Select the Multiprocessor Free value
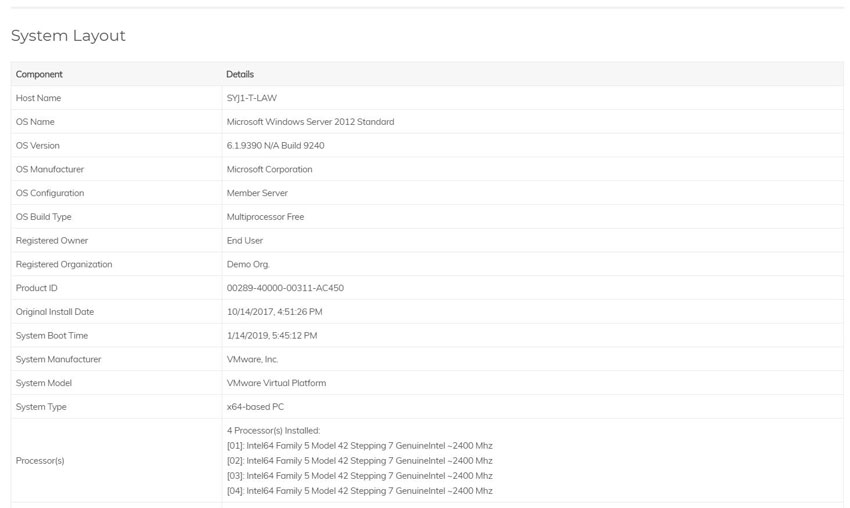This screenshot has height=508, width=850. click(265, 217)
